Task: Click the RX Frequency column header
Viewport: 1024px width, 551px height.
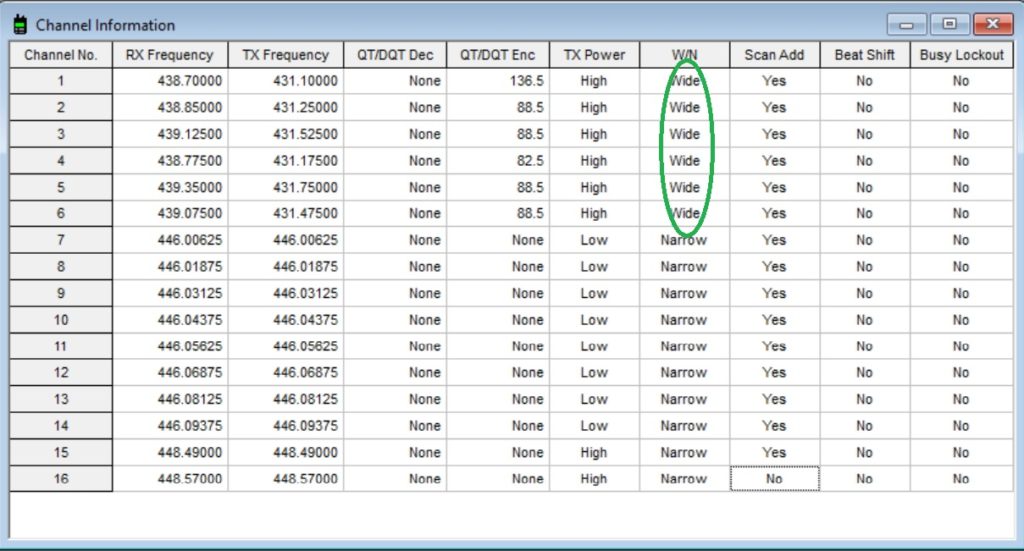Action: [170, 55]
